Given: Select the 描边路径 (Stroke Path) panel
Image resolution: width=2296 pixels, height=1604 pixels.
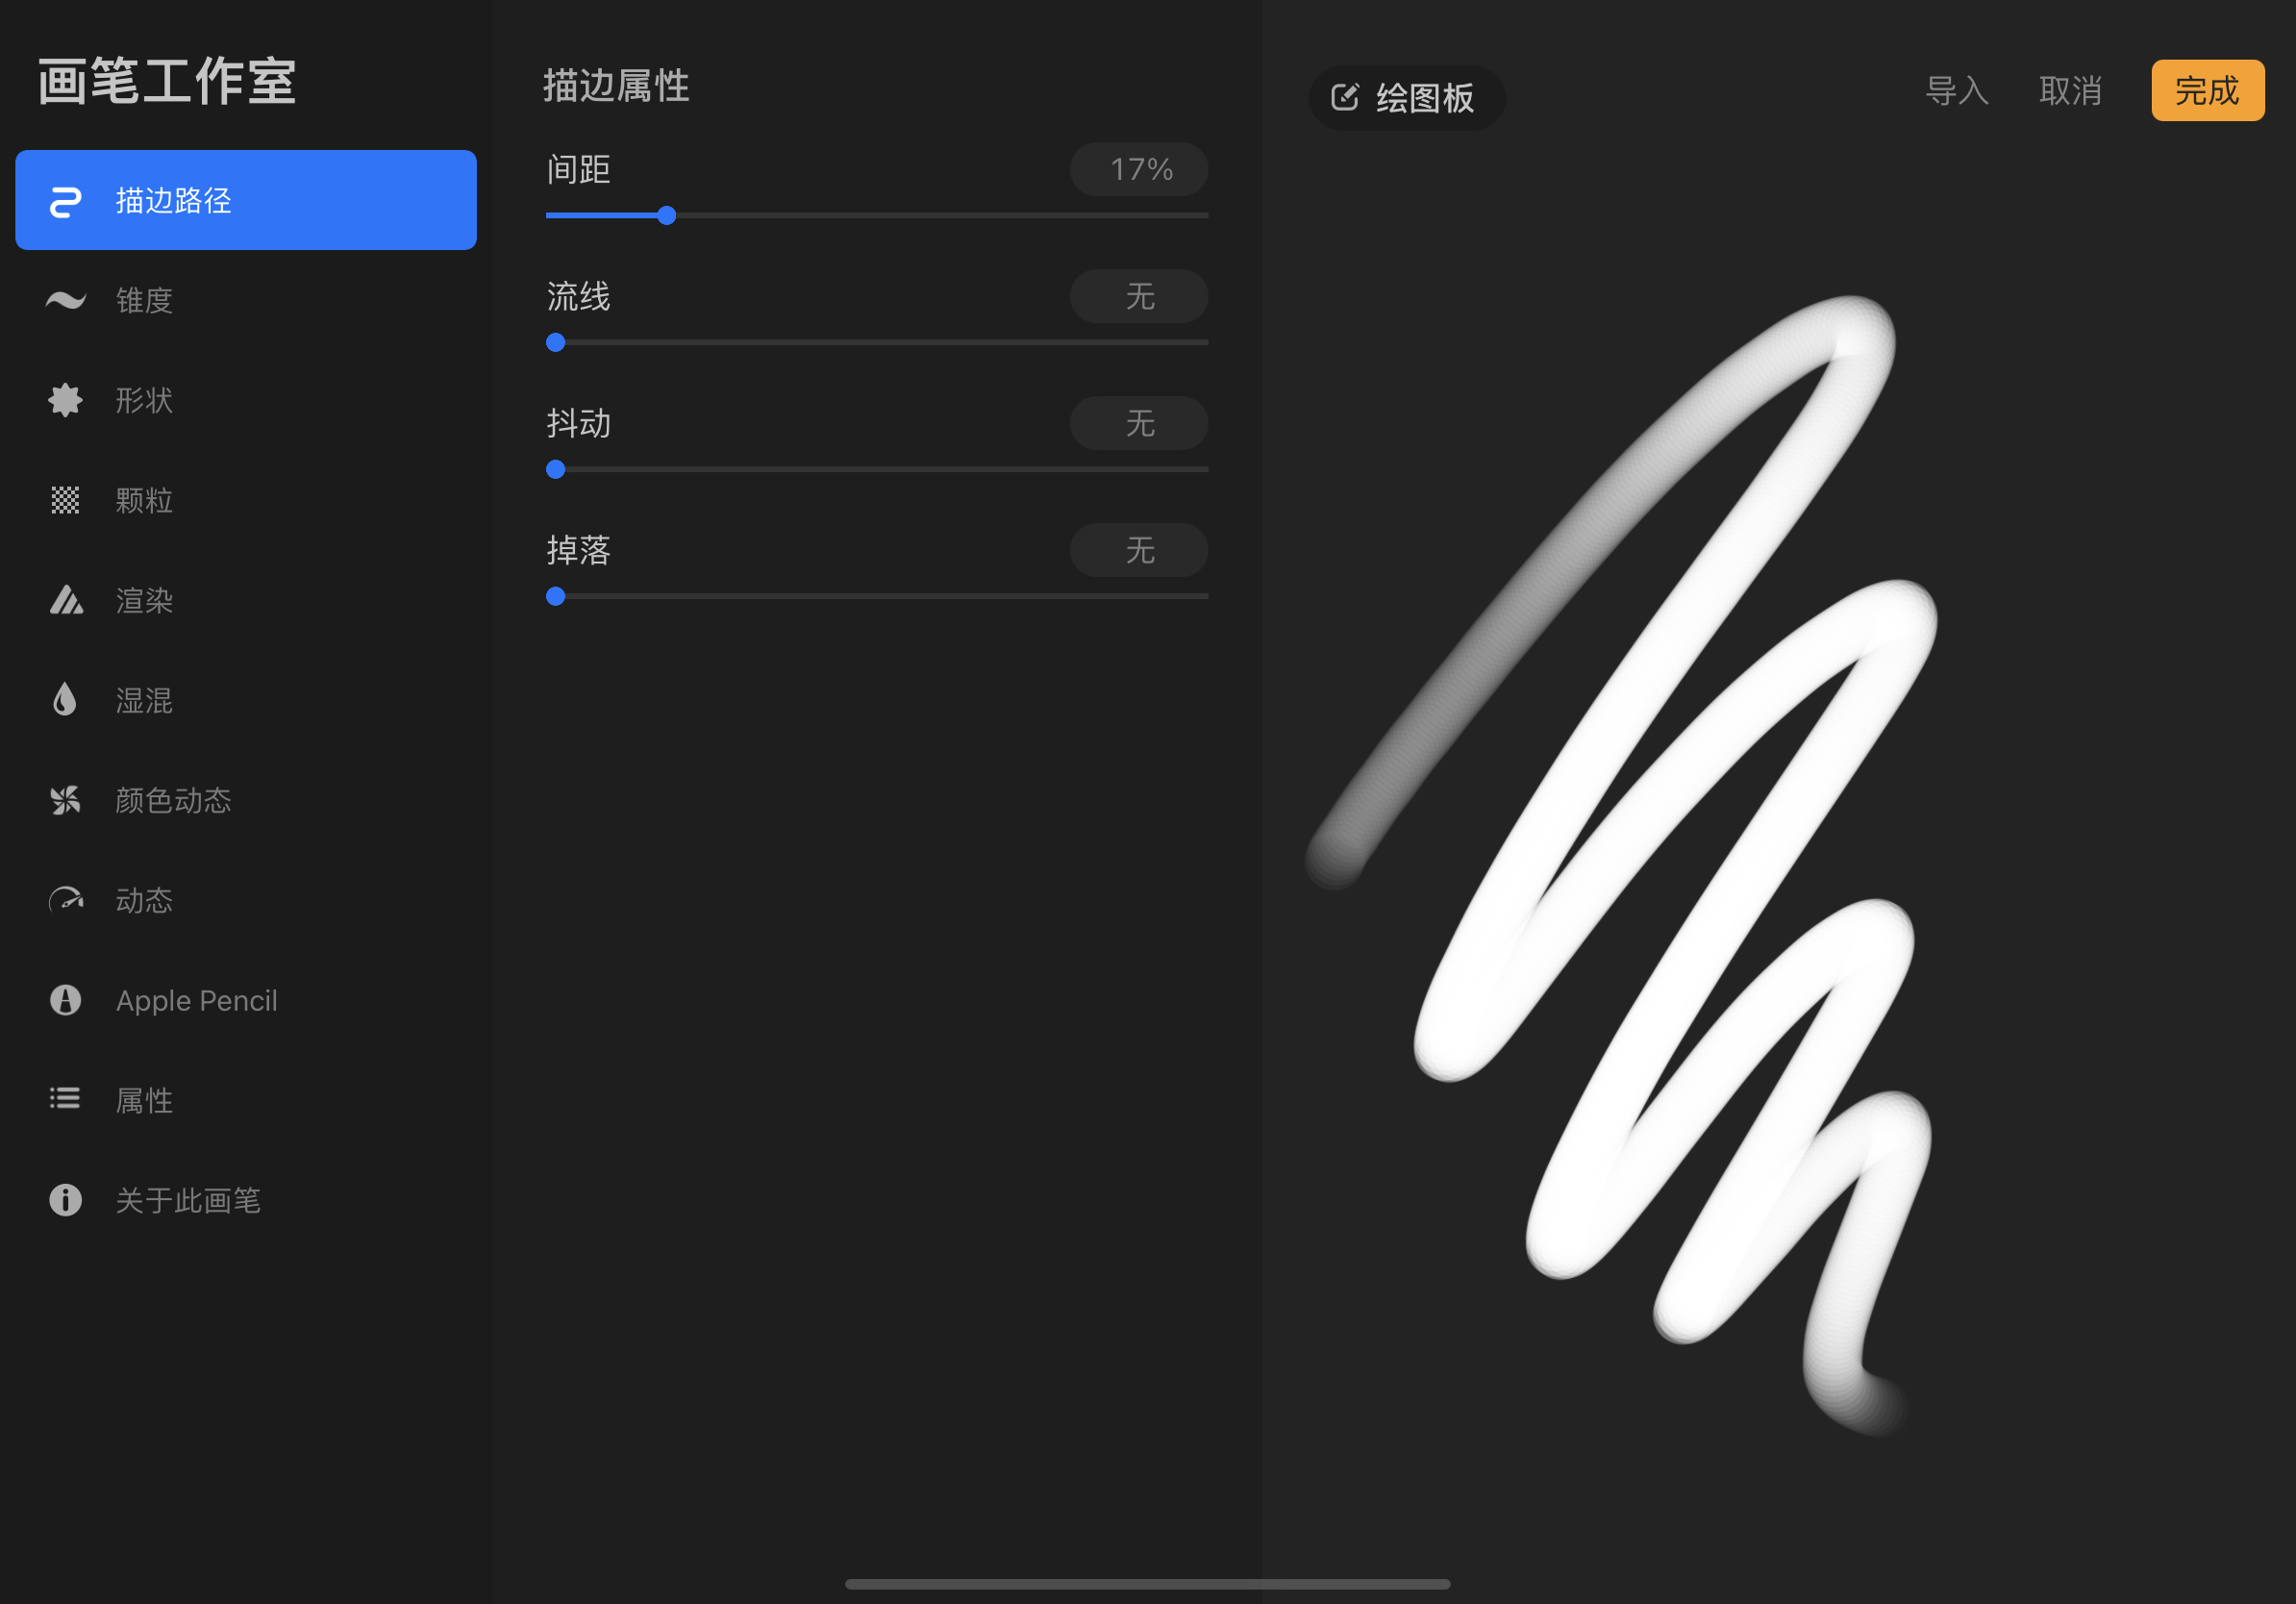Looking at the screenshot, I should pyautogui.click(x=246, y=199).
